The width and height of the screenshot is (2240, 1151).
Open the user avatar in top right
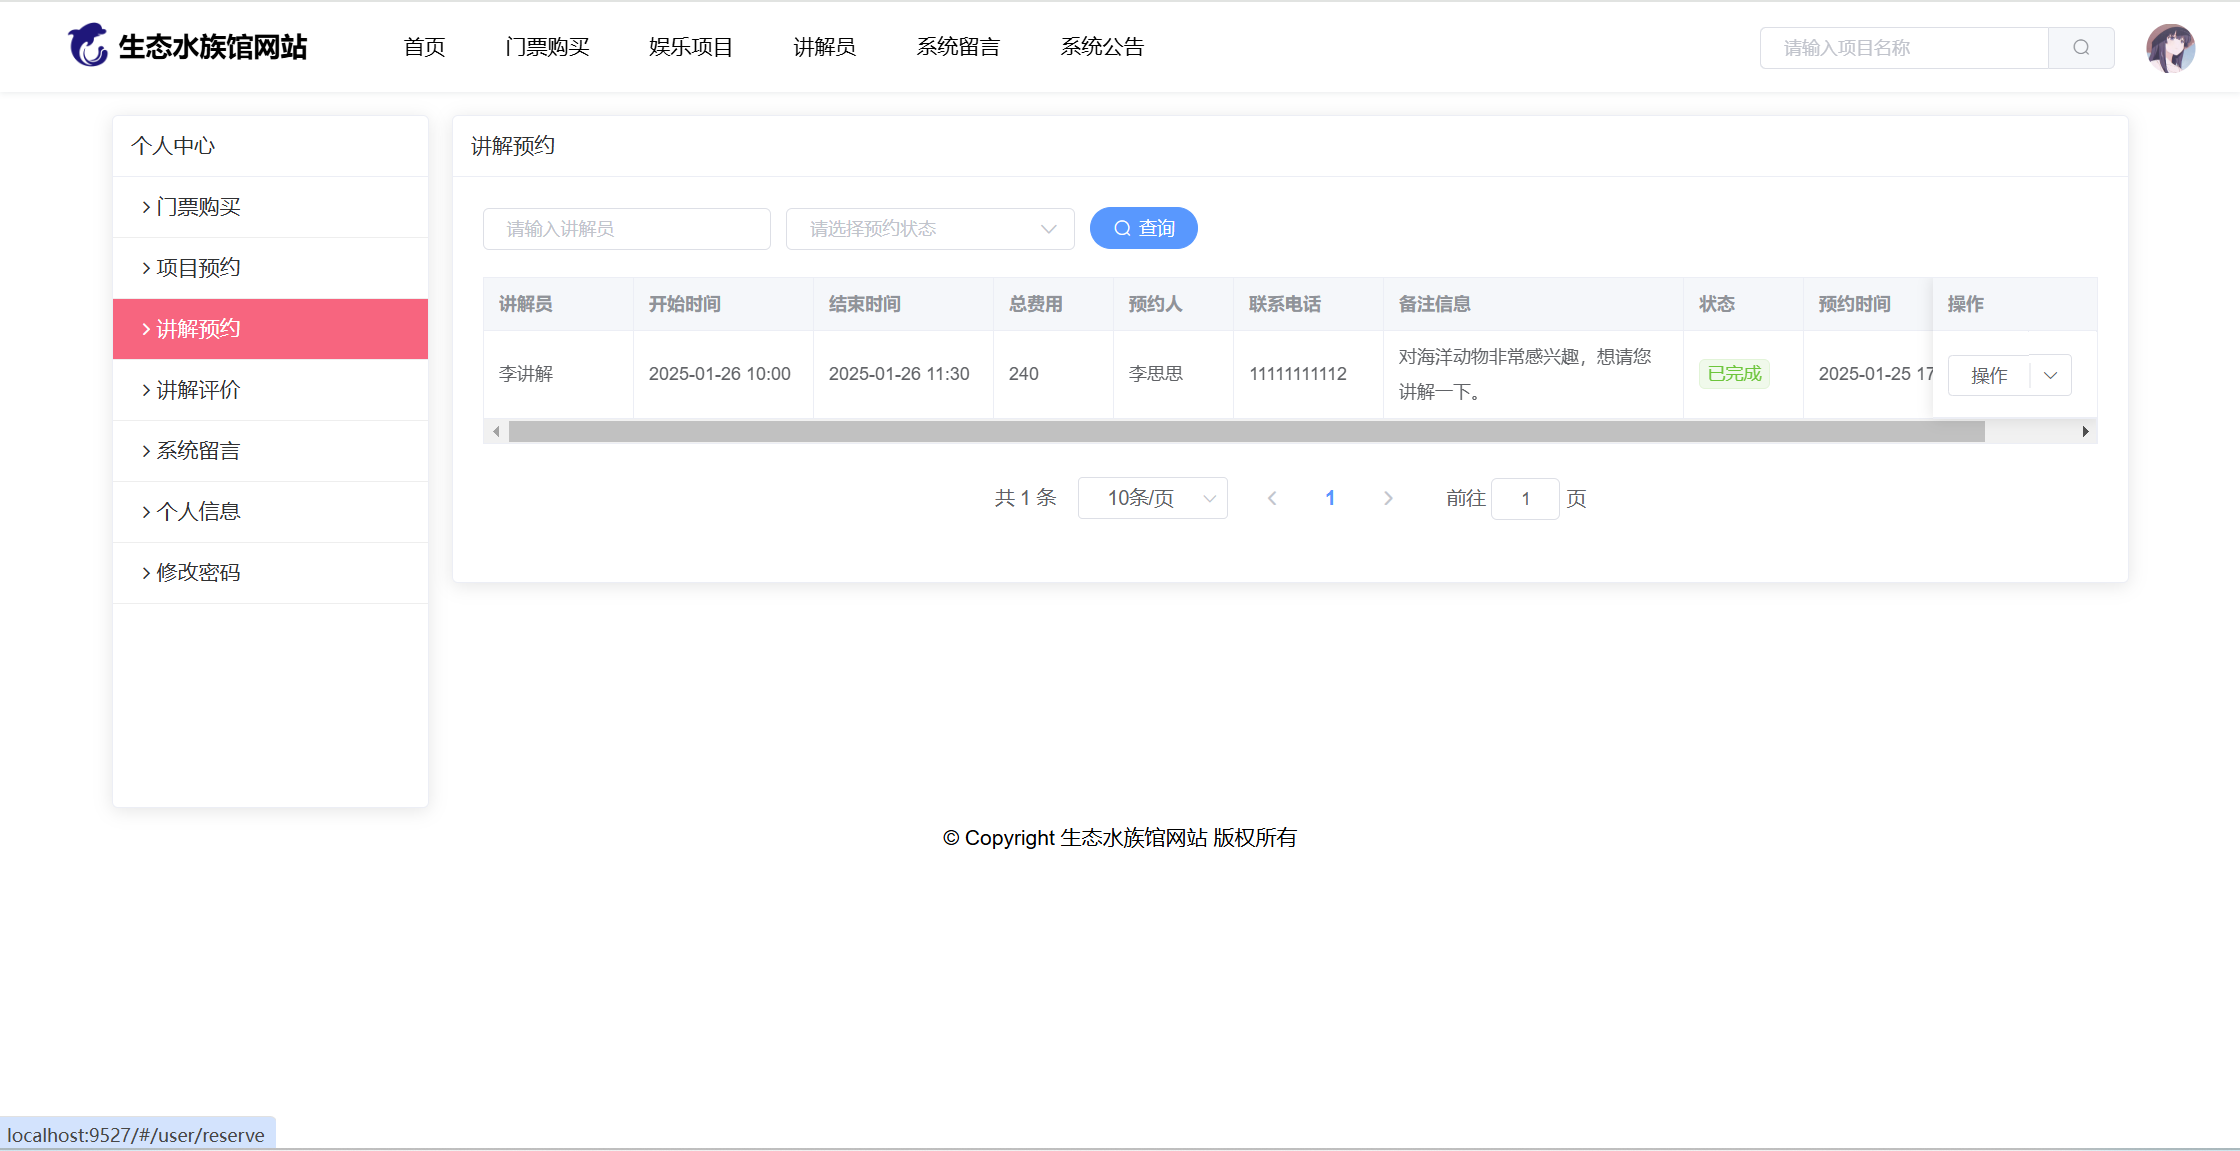point(2170,48)
